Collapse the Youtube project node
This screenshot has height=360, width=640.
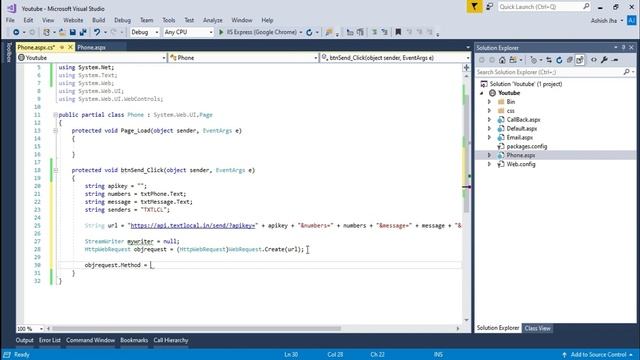click(x=482, y=93)
